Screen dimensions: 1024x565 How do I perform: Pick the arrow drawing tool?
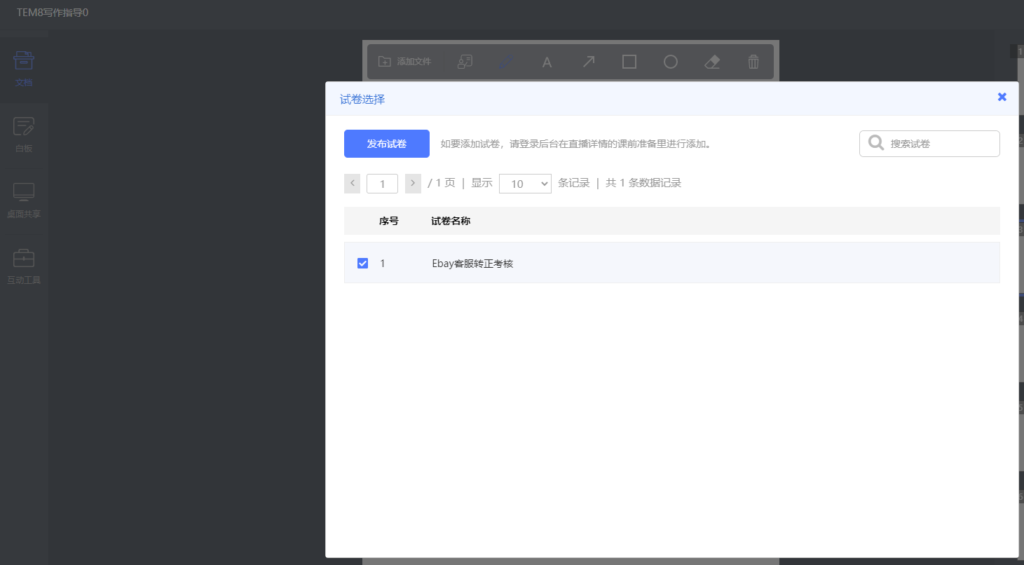click(x=588, y=61)
